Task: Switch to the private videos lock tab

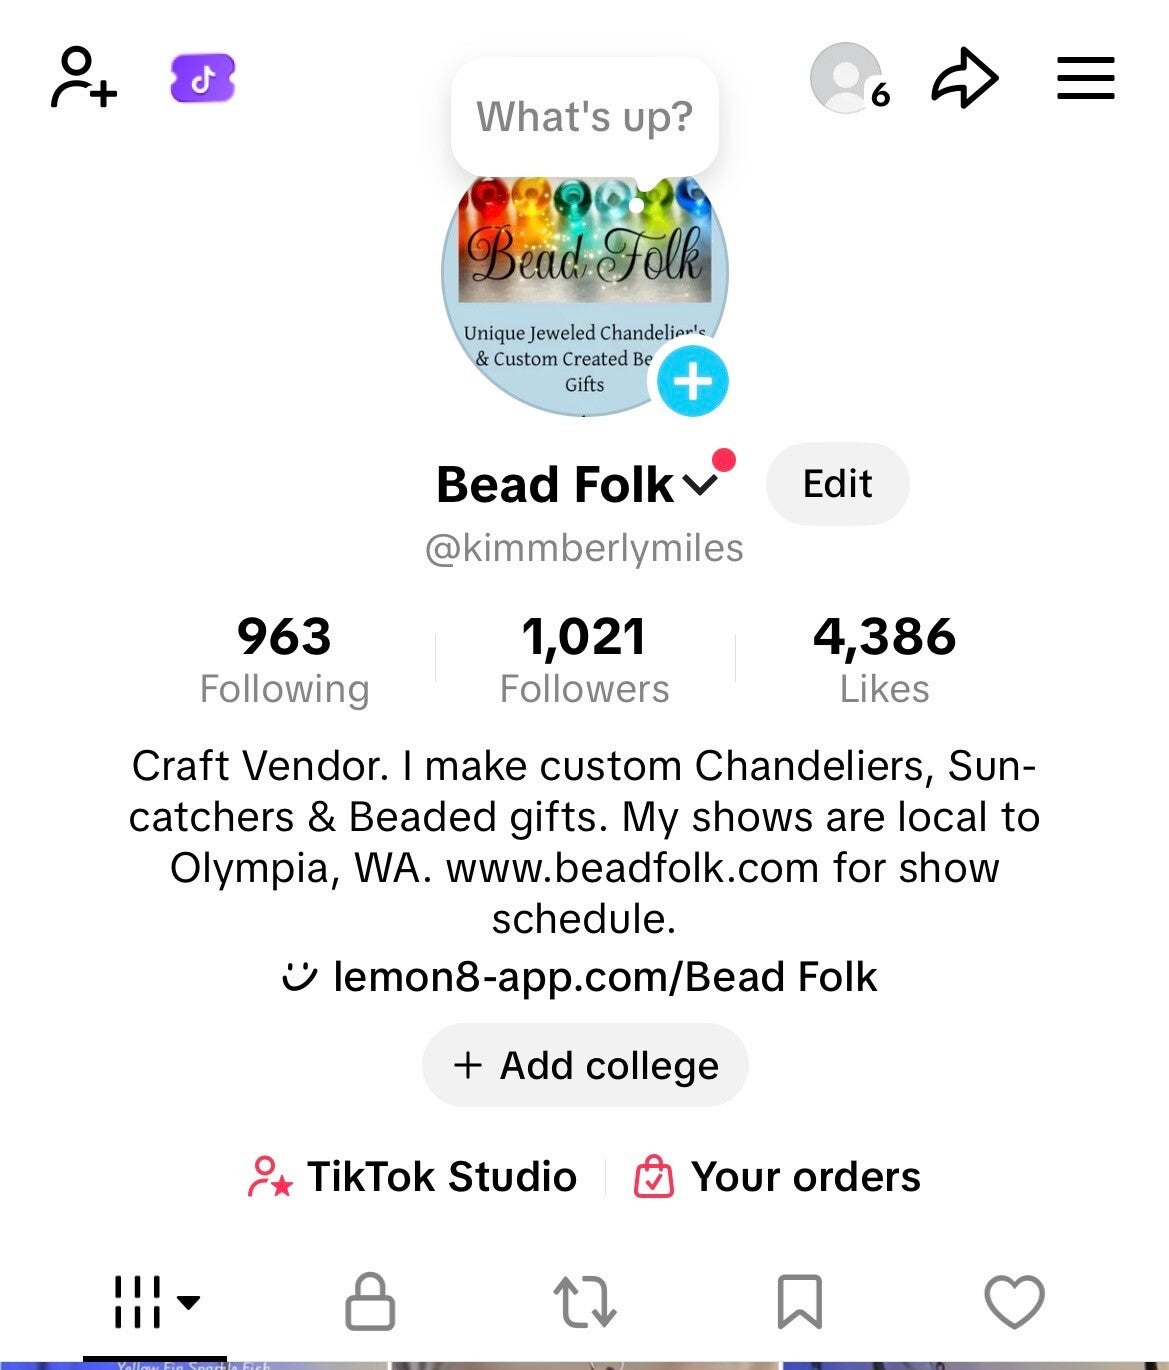Action: pos(370,1302)
